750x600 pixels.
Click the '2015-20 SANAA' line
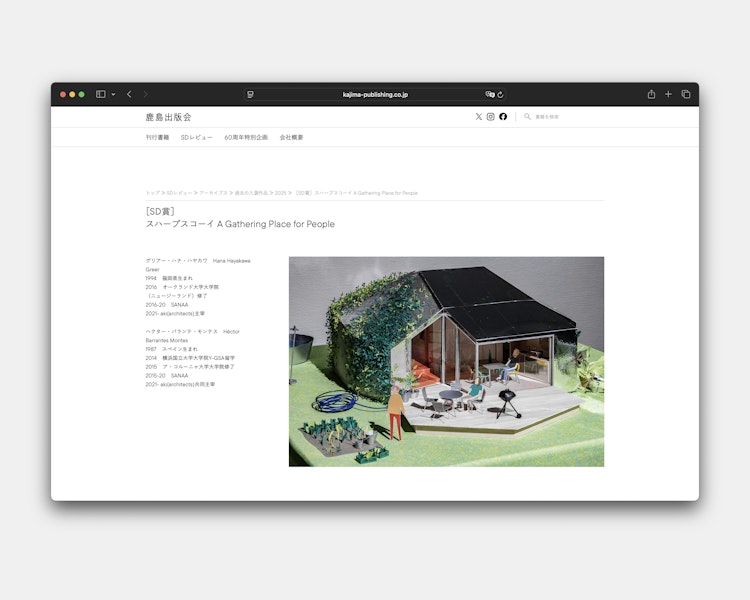pos(166,376)
